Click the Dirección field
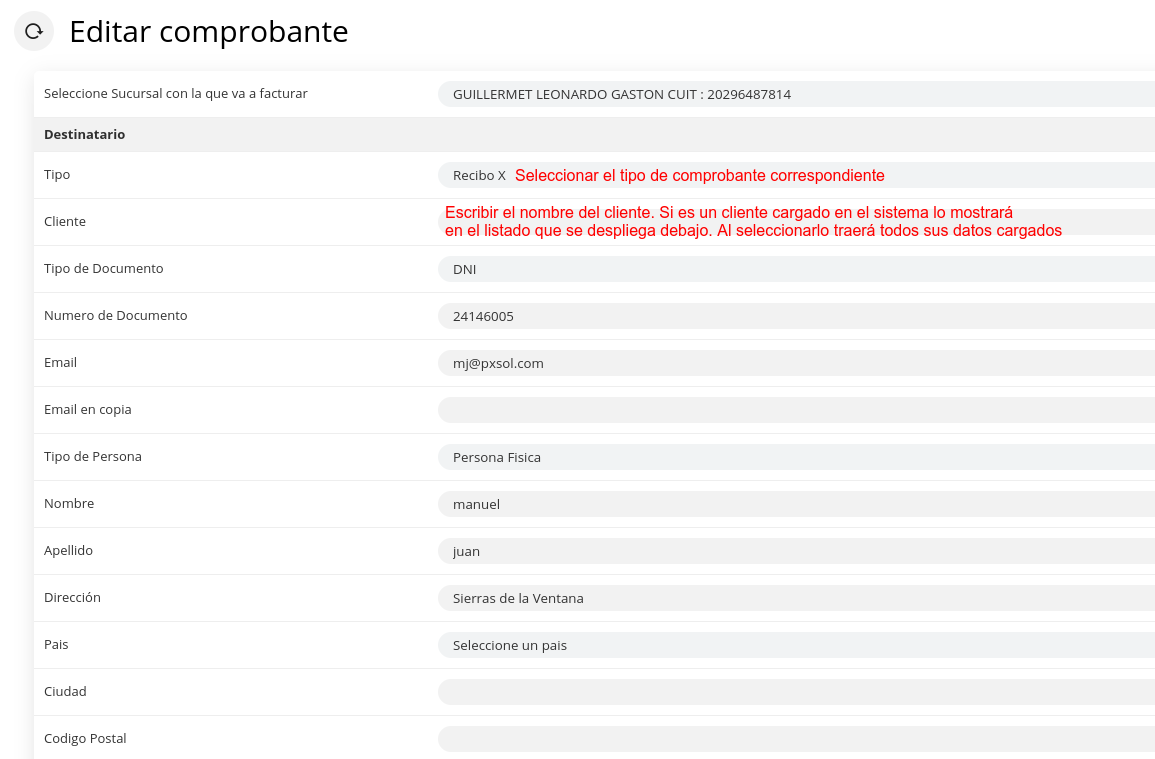Viewport: 1155px width, 759px height. click(795, 598)
